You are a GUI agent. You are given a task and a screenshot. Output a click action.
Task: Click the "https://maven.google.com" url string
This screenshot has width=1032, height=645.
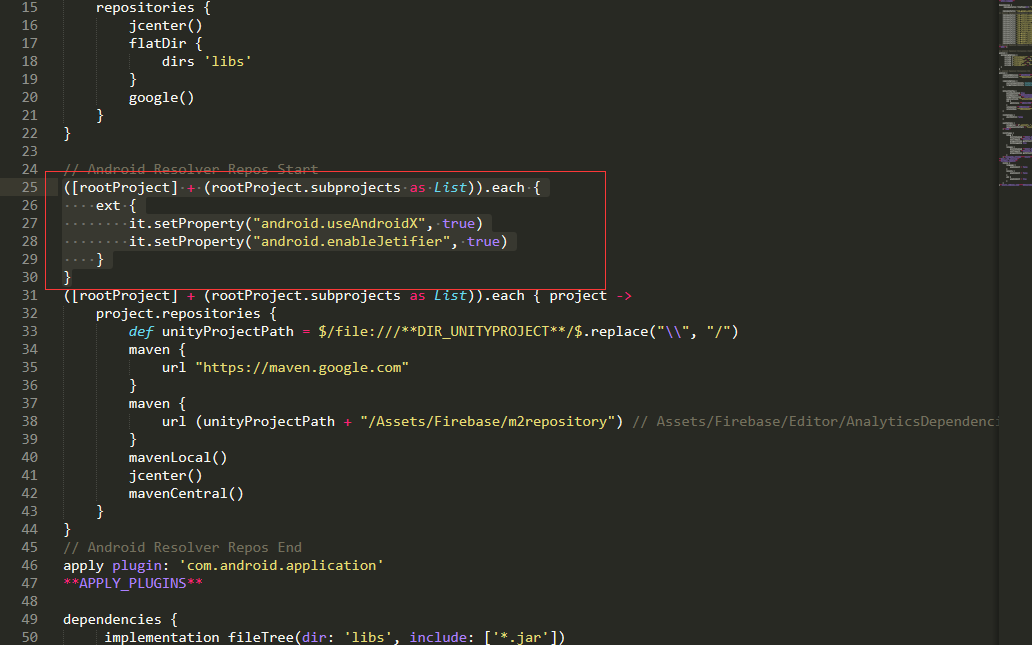coord(302,367)
